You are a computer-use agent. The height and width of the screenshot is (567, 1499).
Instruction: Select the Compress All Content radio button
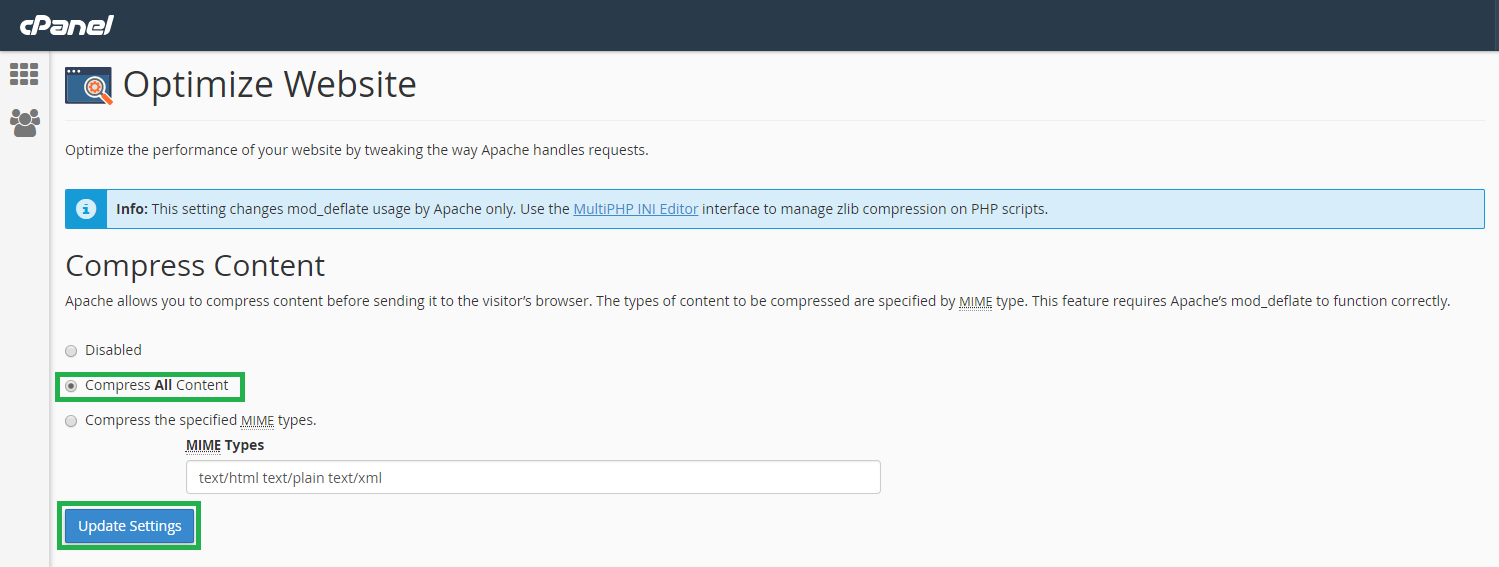(x=71, y=386)
